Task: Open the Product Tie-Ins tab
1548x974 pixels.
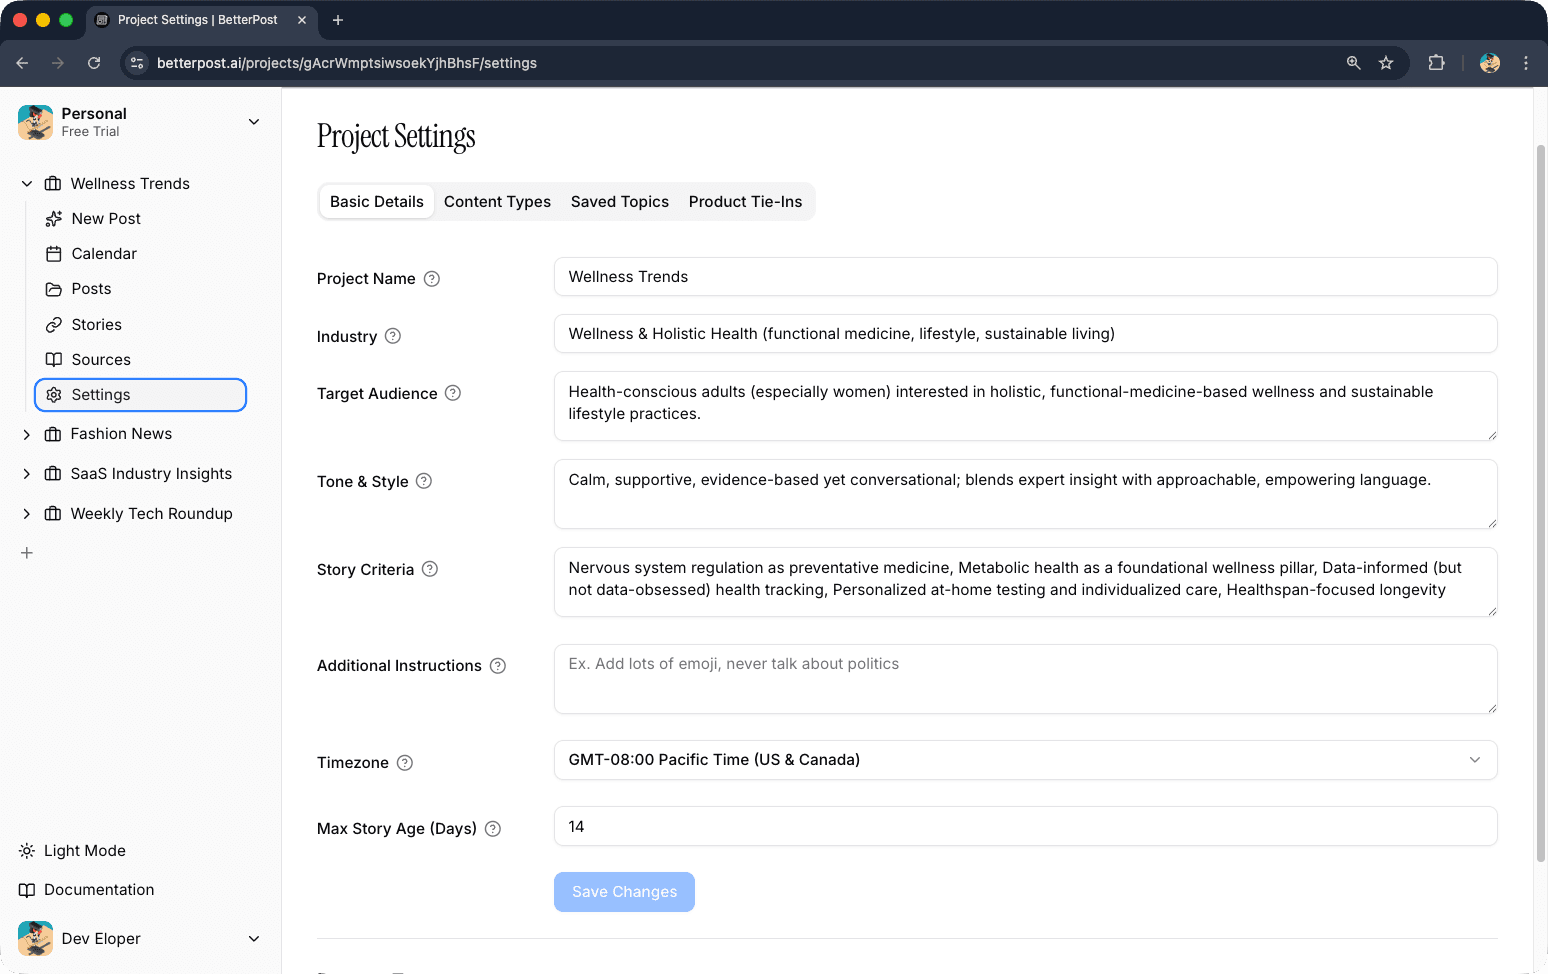Action: [745, 201]
